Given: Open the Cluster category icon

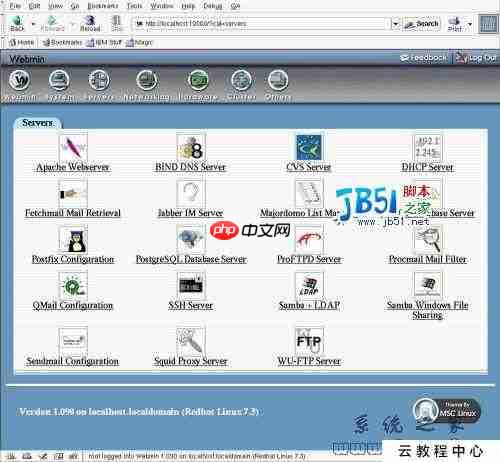Looking at the screenshot, I should tap(241, 80).
